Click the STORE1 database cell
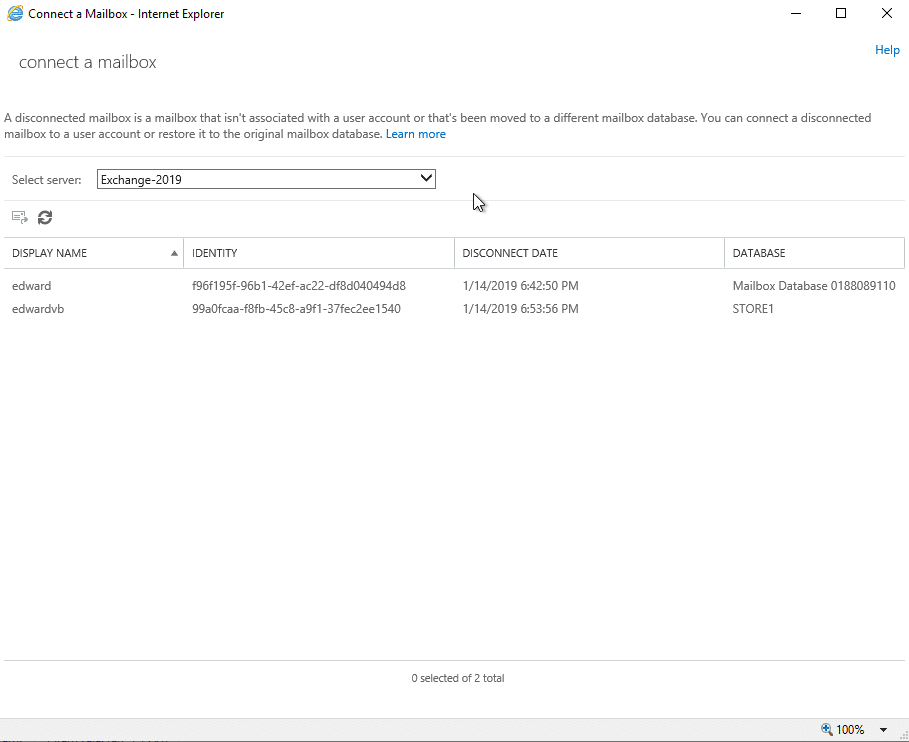The width and height of the screenshot is (909, 742). click(x=753, y=309)
